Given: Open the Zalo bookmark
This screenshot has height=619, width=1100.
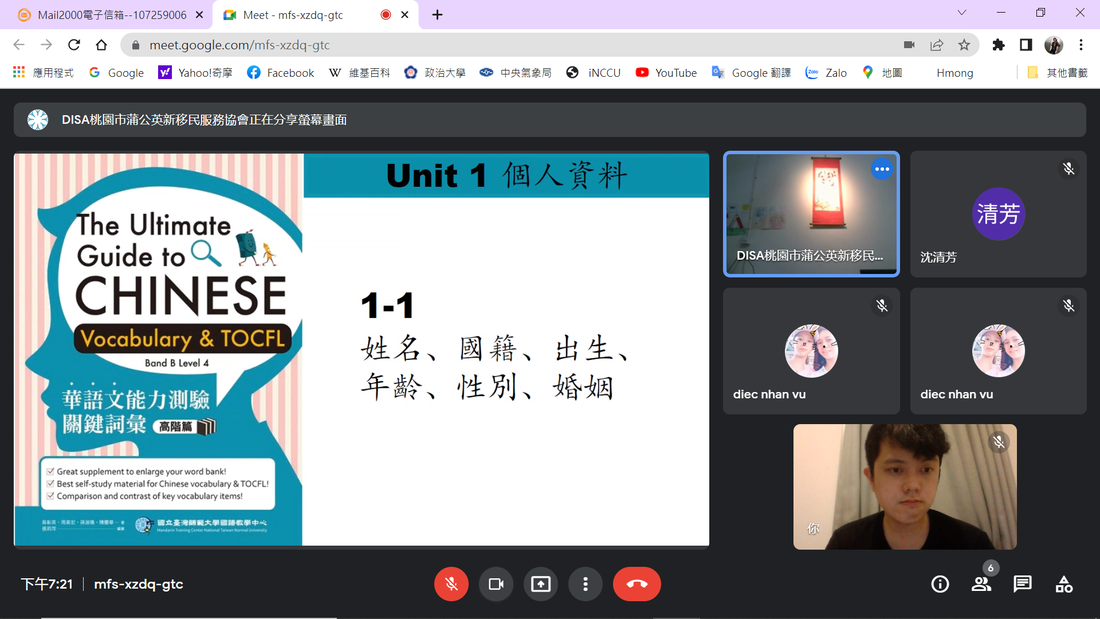Looking at the screenshot, I should (826, 72).
